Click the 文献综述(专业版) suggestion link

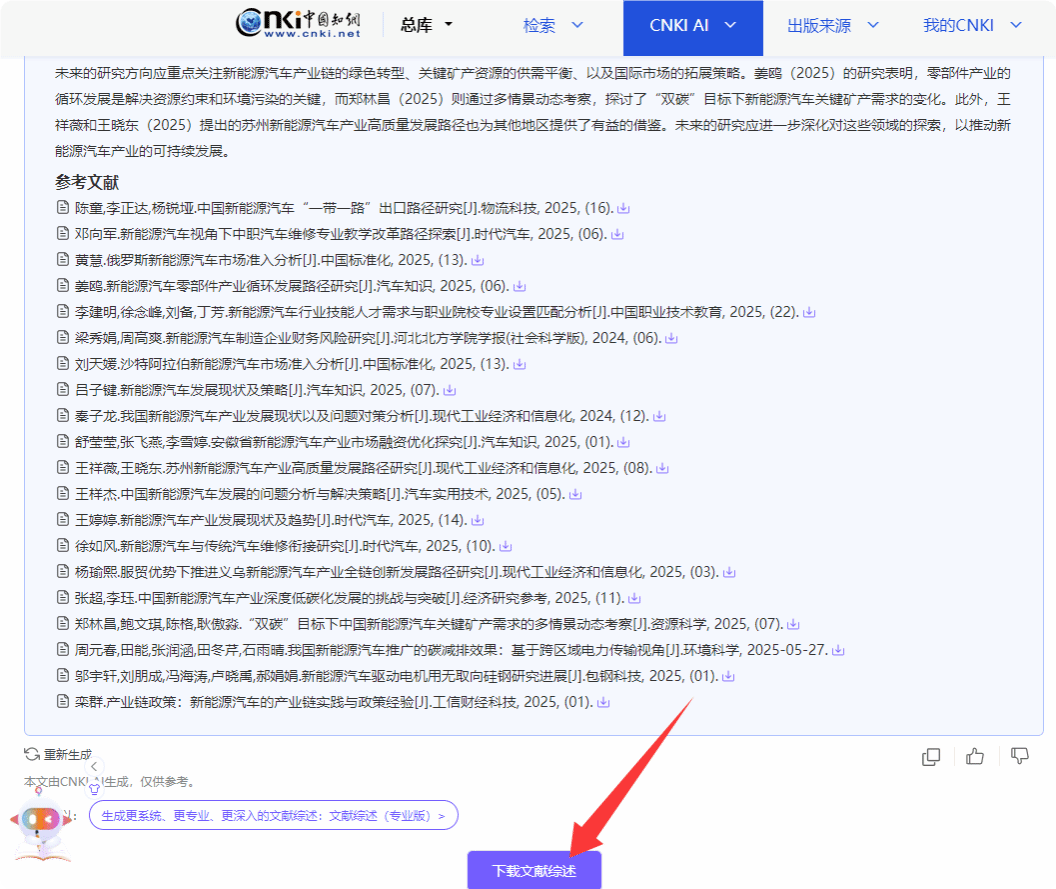click(273, 815)
